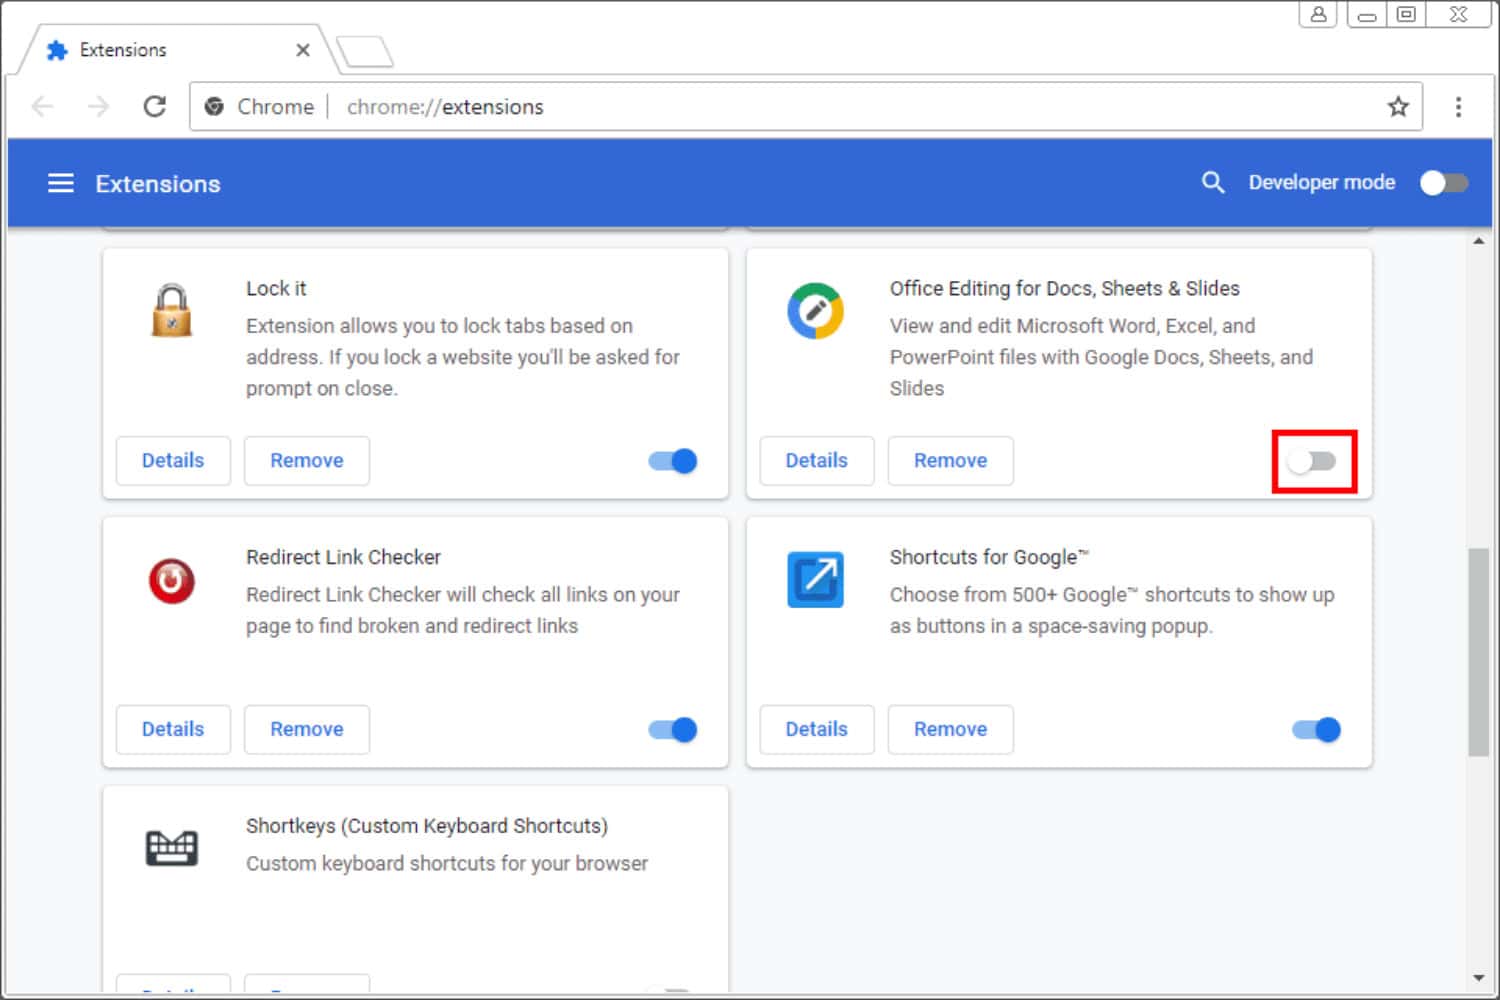This screenshot has width=1500, height=1000.
Task: Click the site info Chrome icon in address bar
Action: 214,106
